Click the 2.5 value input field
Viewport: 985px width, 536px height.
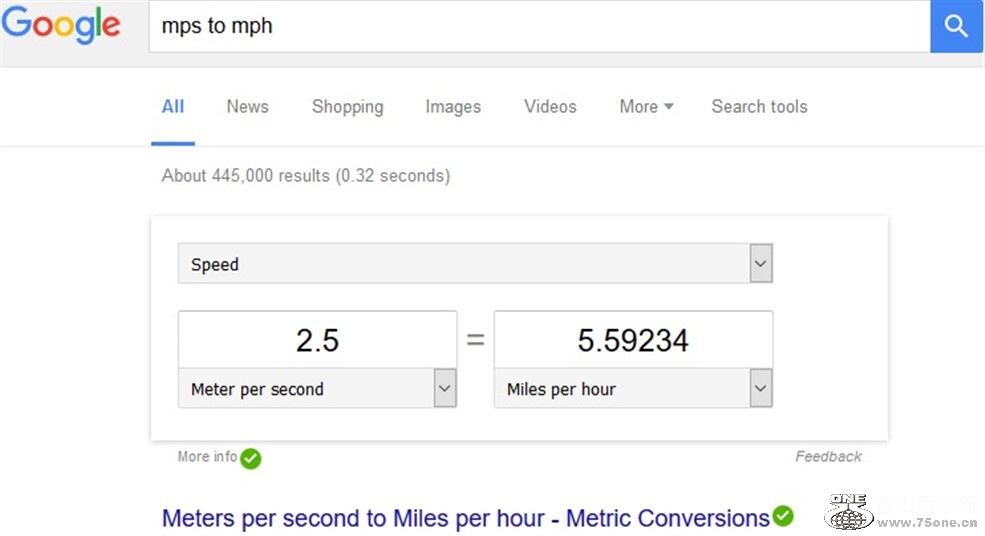point(317,340)
